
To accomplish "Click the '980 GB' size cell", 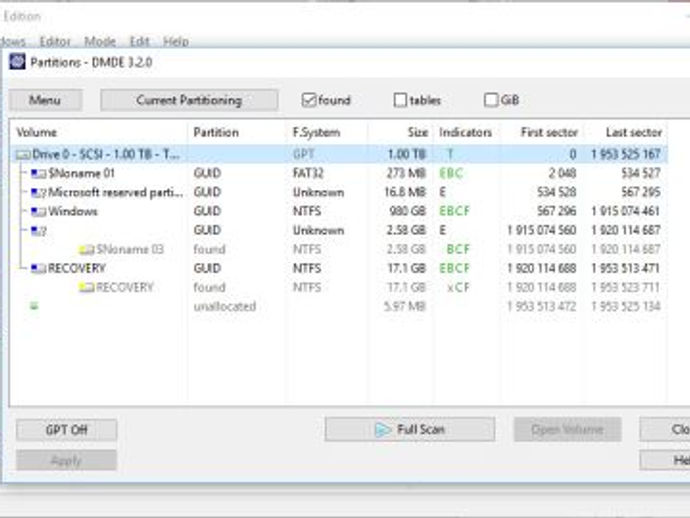I will (x=407, y=212).
